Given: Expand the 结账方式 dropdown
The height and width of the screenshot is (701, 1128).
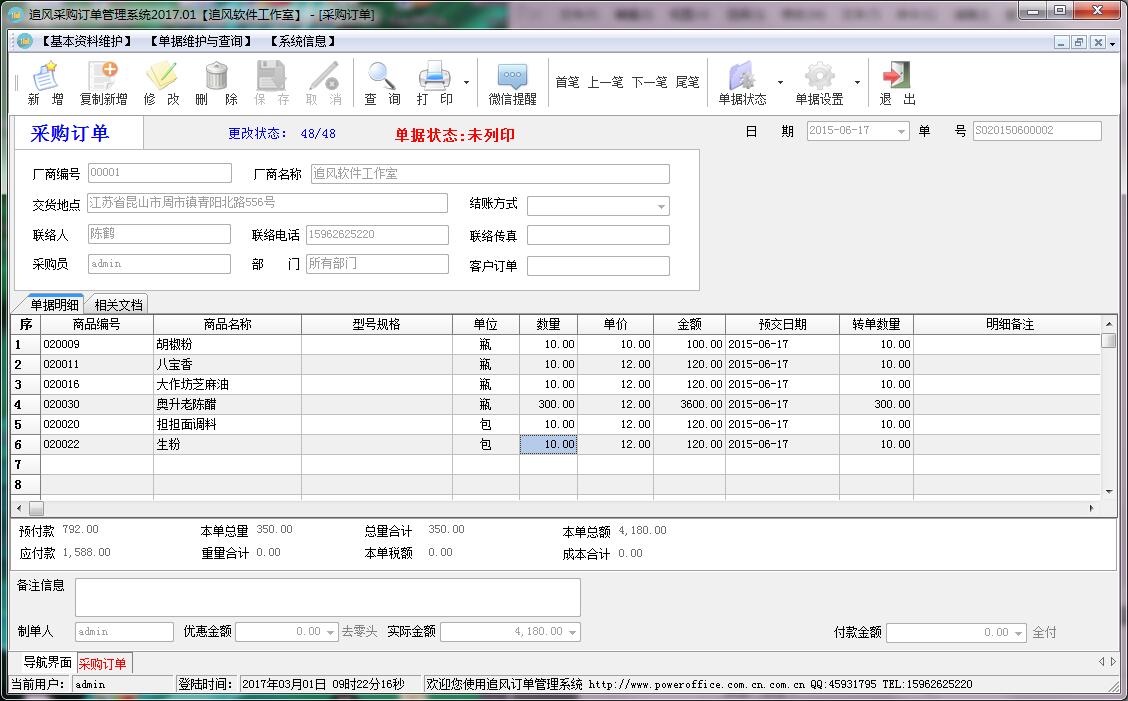Looking at the screenshot, I should tap(661, 207).
